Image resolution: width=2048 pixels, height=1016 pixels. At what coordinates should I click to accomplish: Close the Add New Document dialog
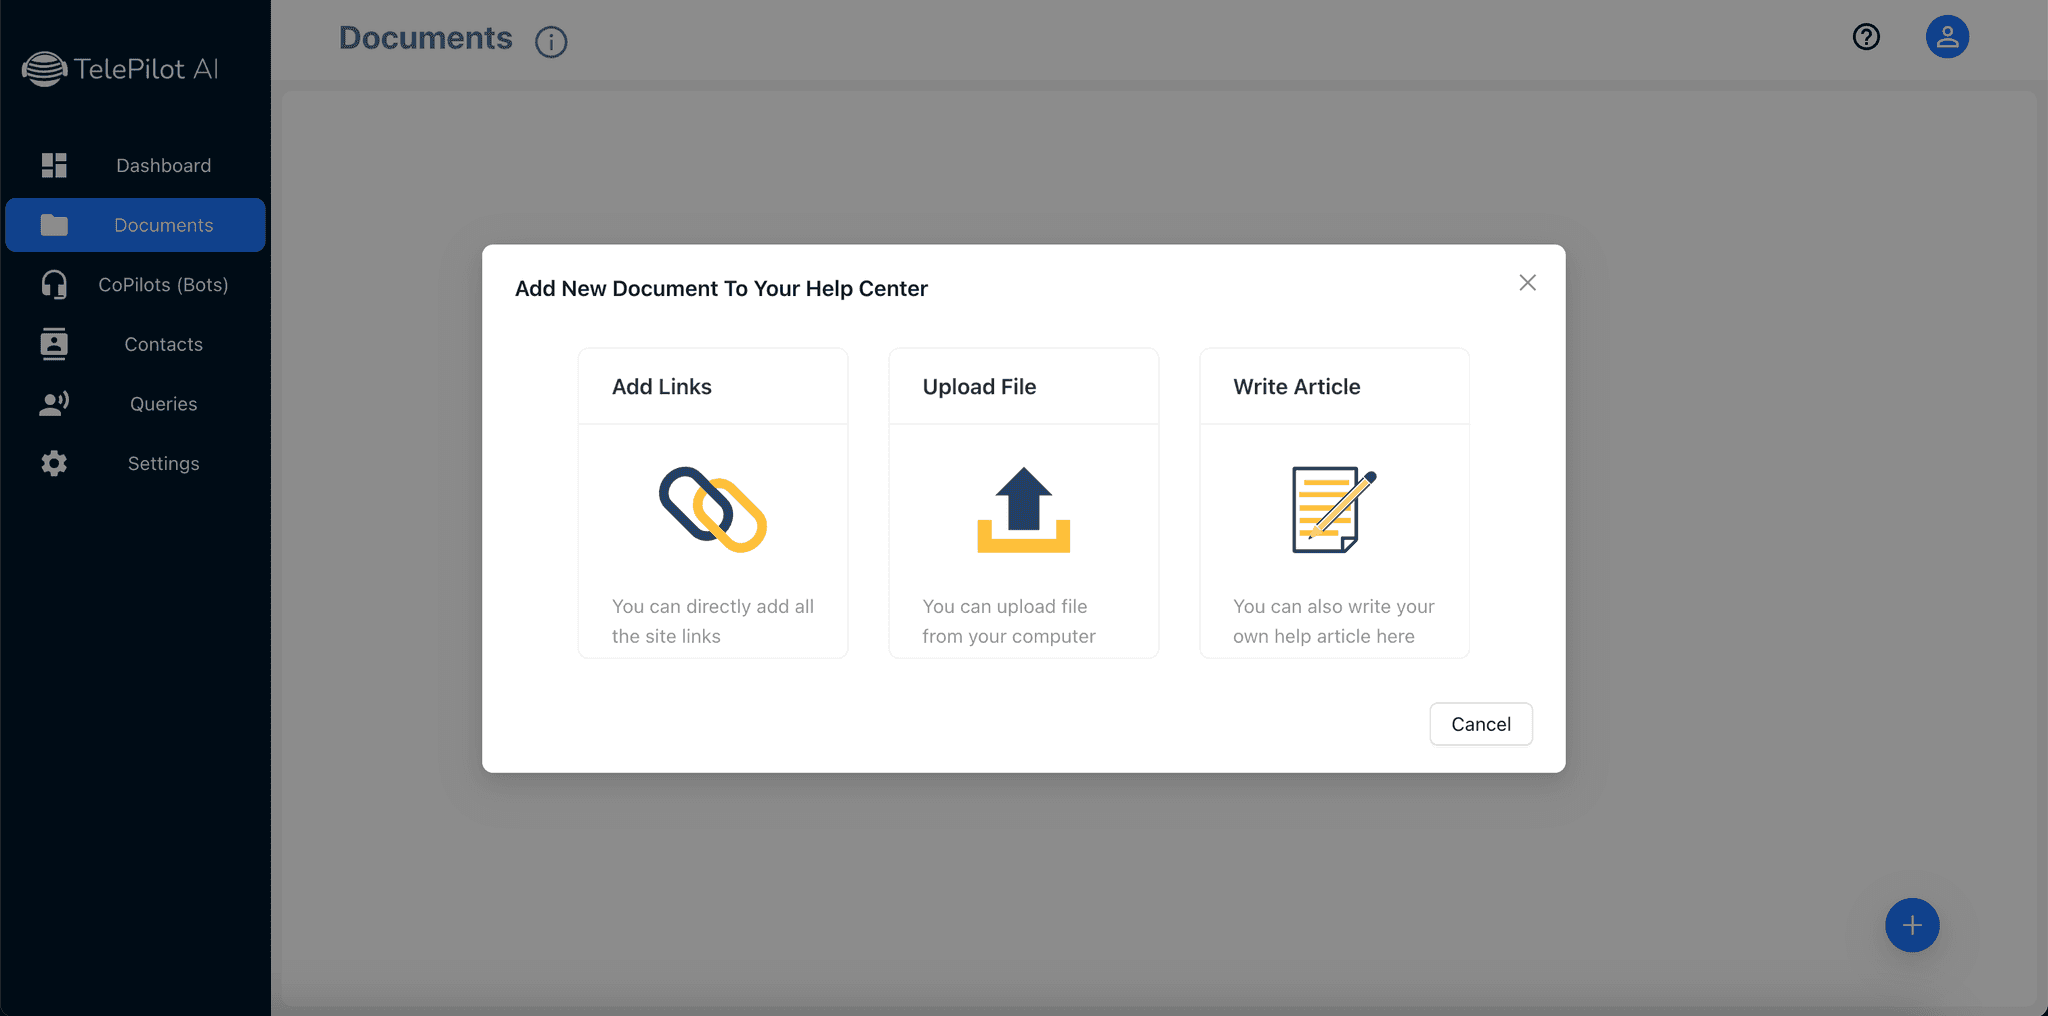point(1527,283)
